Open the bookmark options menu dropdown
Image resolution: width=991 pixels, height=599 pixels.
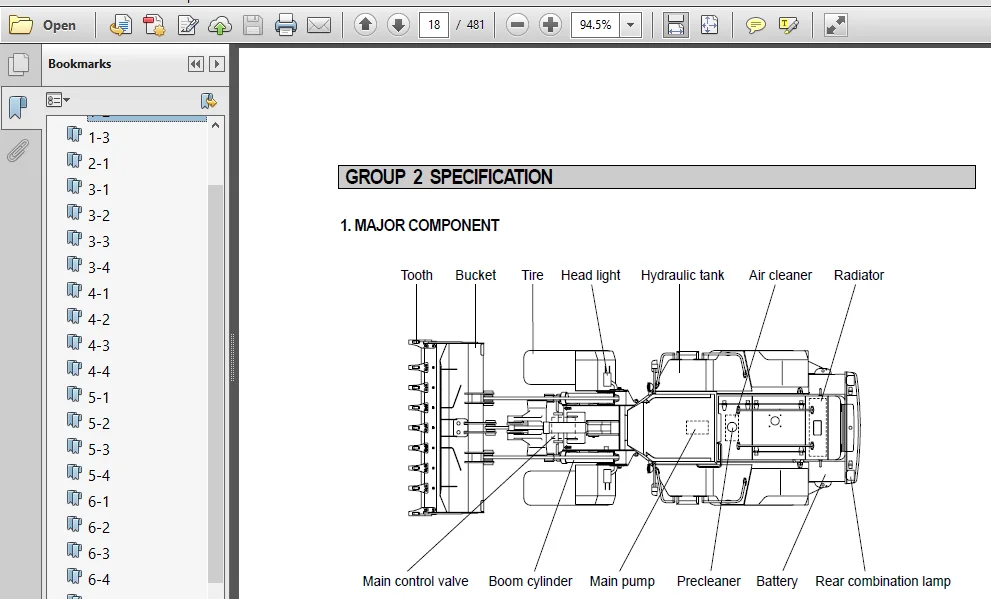58,100
